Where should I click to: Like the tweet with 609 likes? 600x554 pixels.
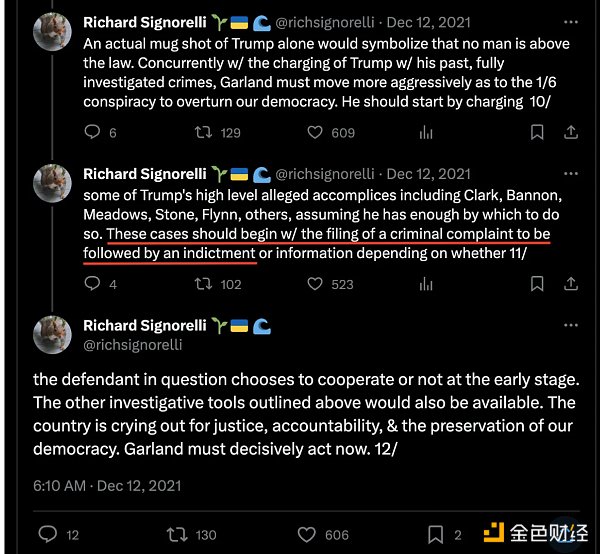click(315, 132)
